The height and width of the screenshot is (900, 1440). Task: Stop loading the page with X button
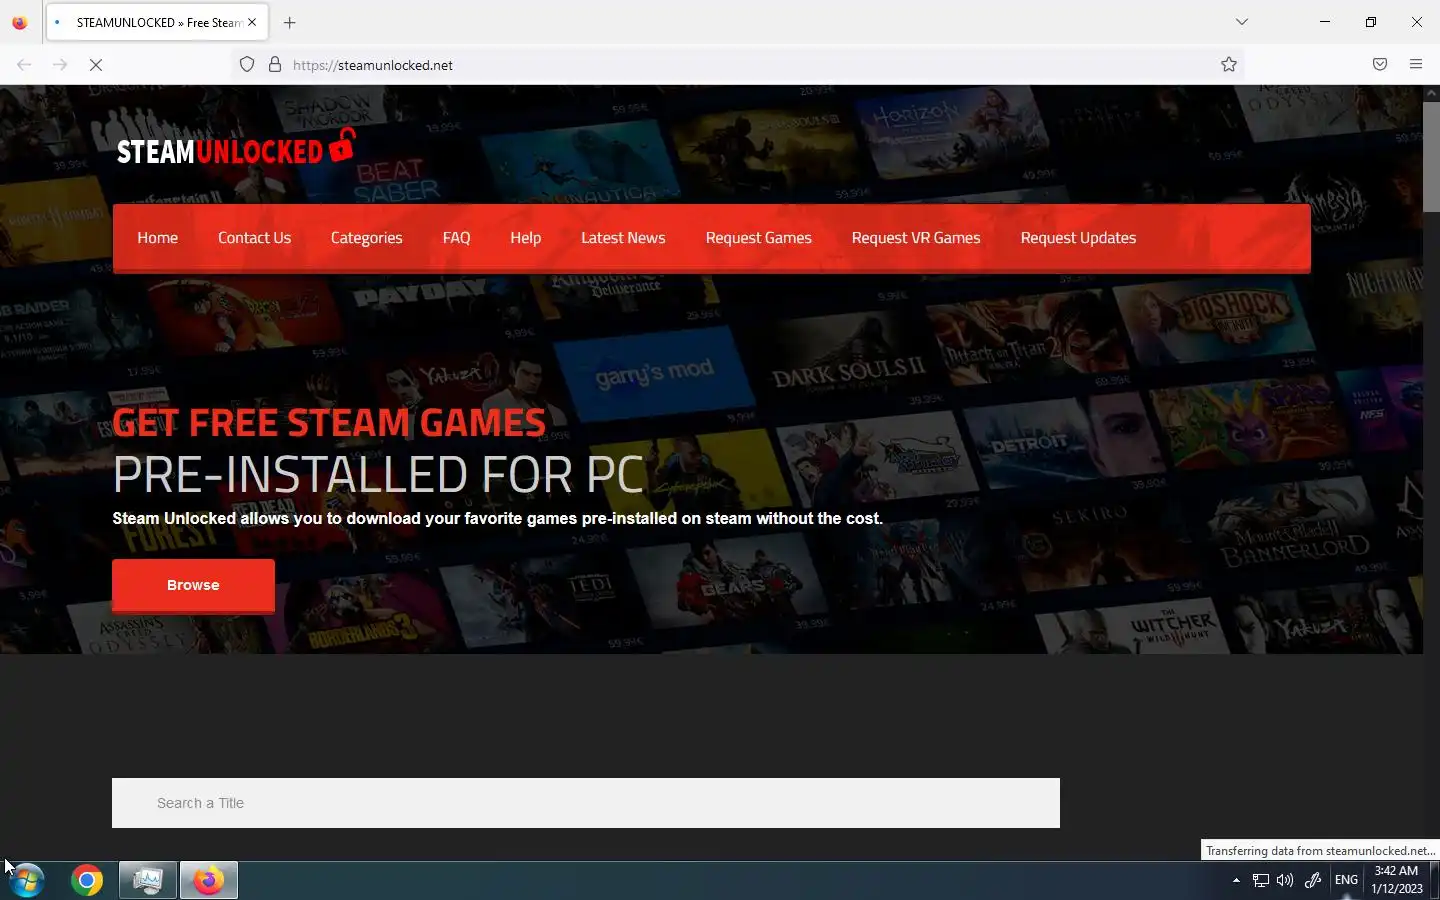[x=96, y=65]
